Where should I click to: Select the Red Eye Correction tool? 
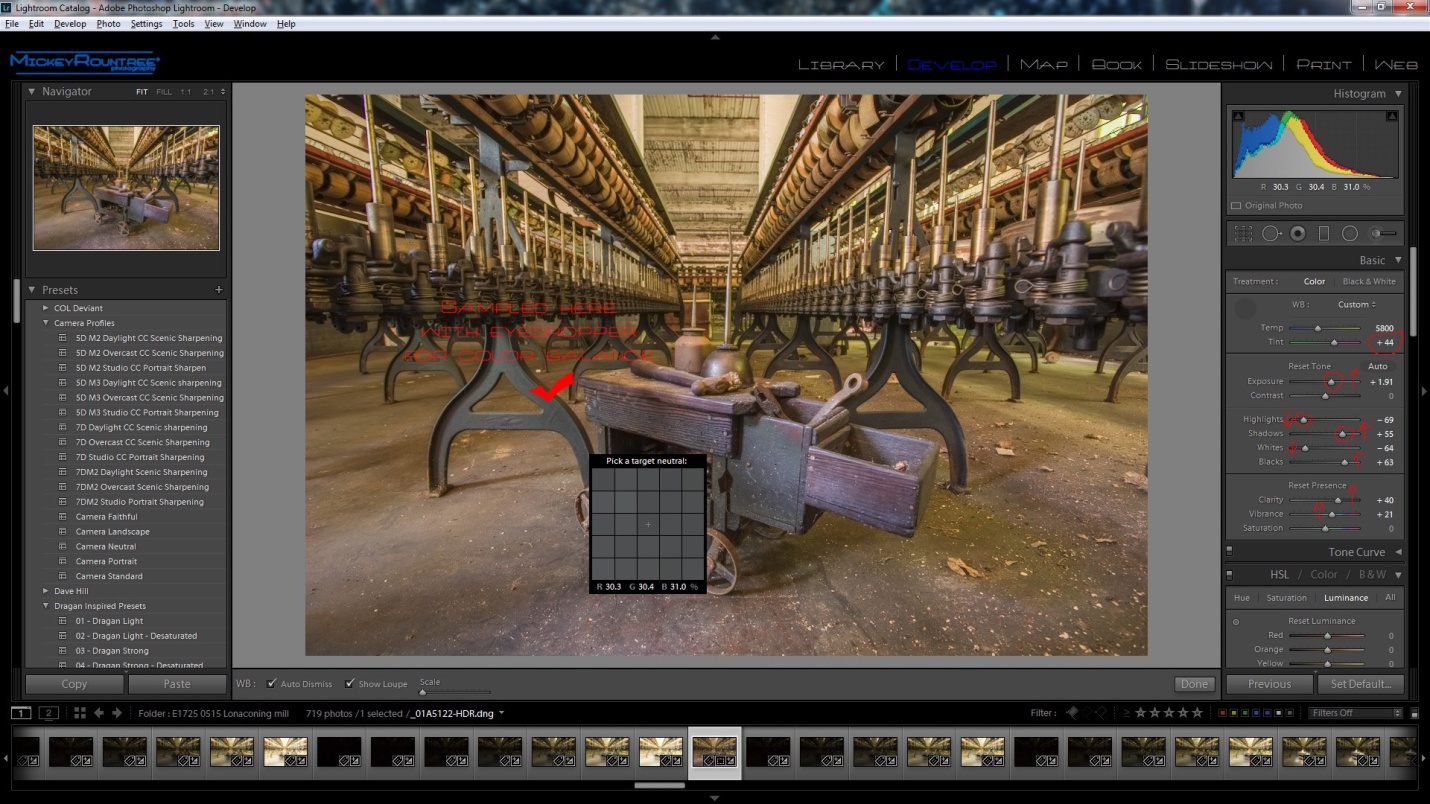pos(1298,233)
